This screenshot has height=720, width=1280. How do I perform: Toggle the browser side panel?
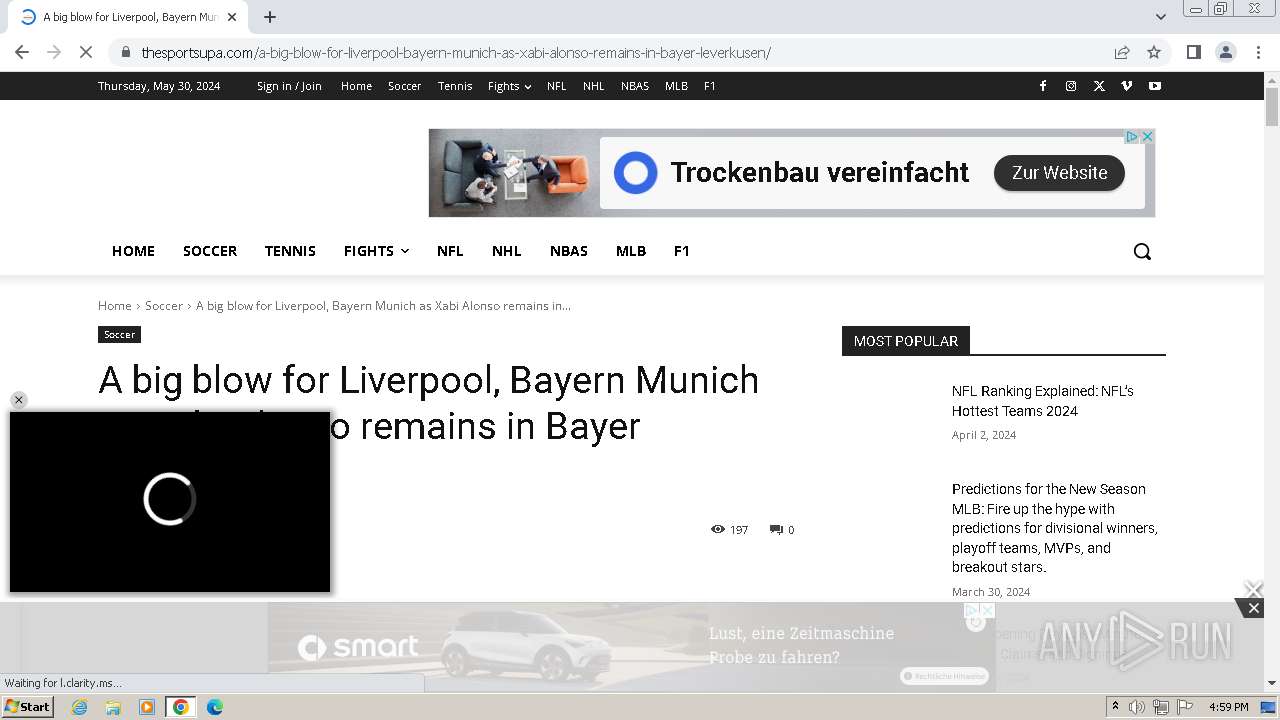(x=1193, y=52)
